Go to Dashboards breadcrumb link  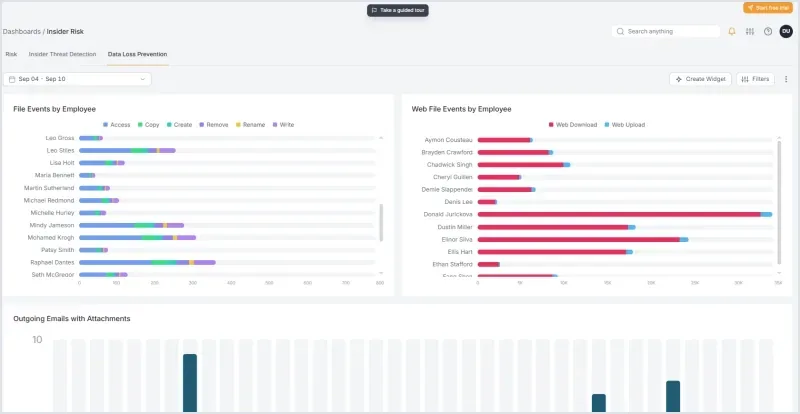[x=21, y=31]
